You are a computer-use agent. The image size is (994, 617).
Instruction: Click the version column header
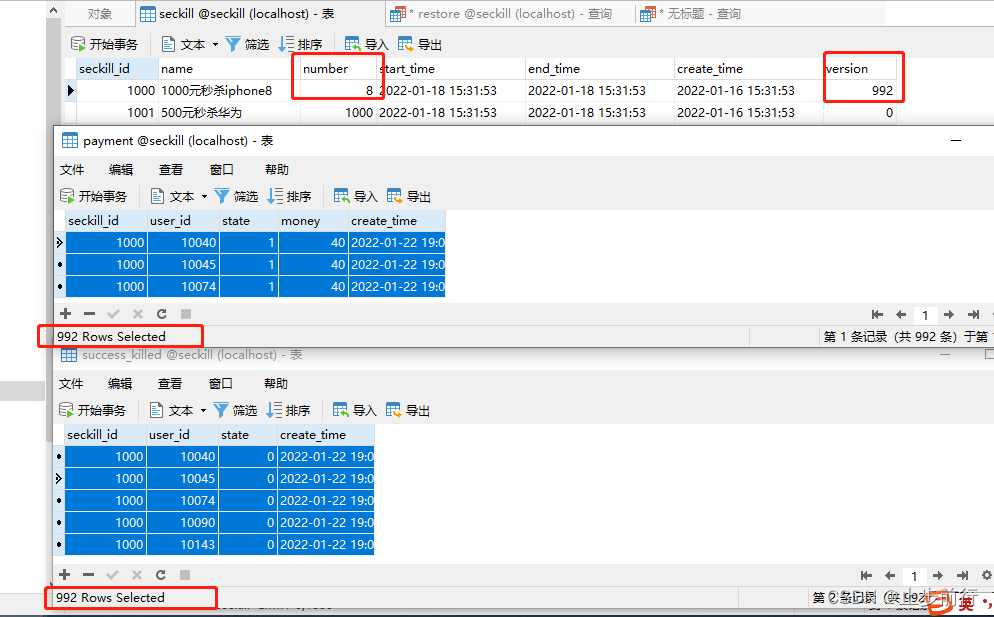860,68
